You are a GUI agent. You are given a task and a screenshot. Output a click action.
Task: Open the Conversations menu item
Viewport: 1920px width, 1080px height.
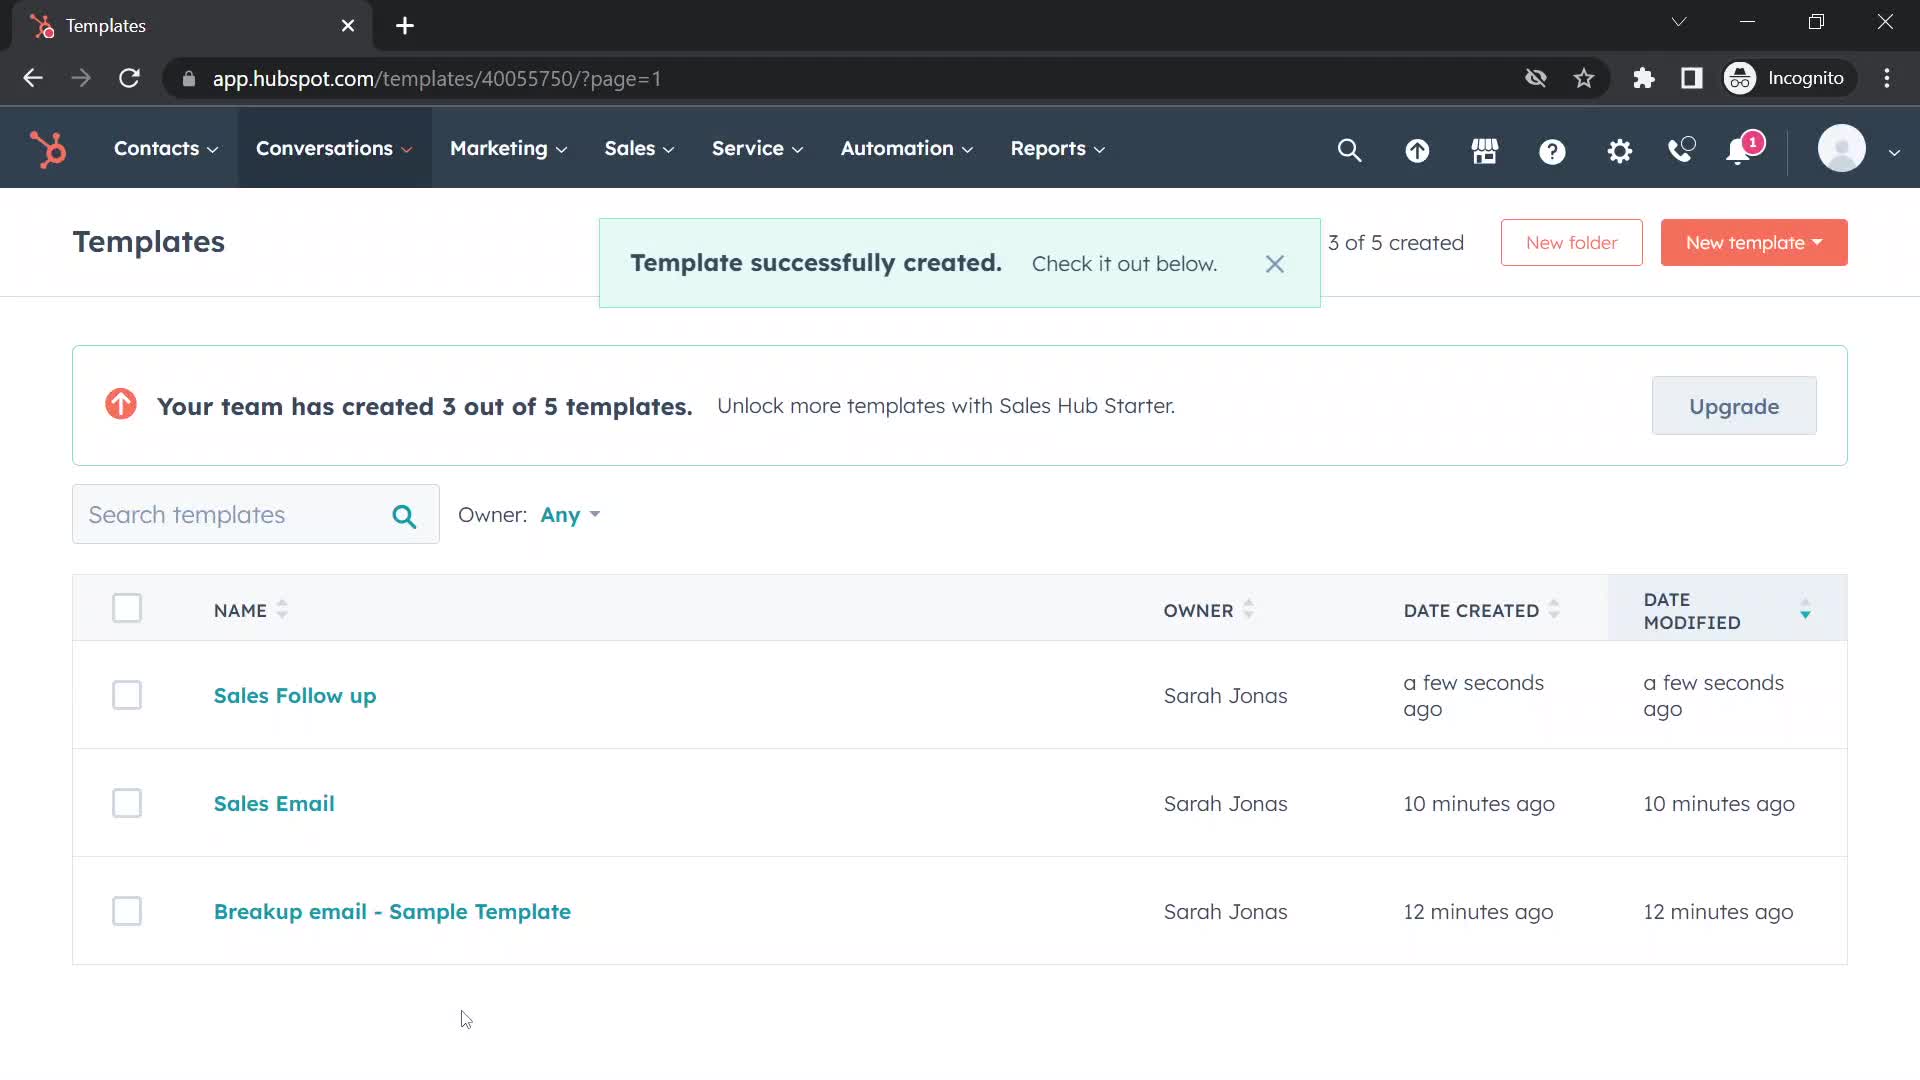tap(332, 148)
